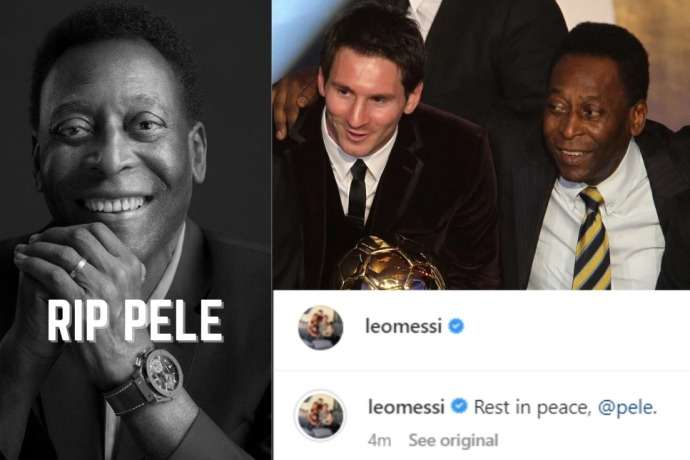Viewport: 690px width, 460px height.
Task: Click the 'See original' translation link
Action: click(453, 440)
